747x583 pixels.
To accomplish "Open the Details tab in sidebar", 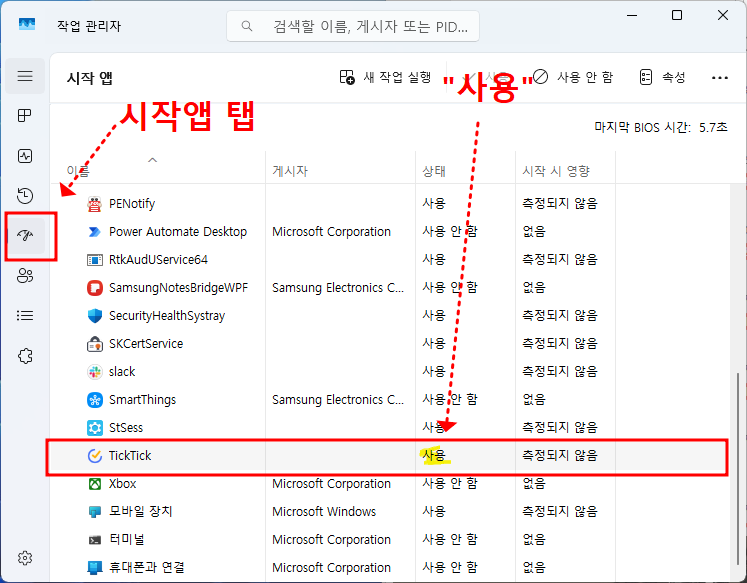I will (25, 315).
